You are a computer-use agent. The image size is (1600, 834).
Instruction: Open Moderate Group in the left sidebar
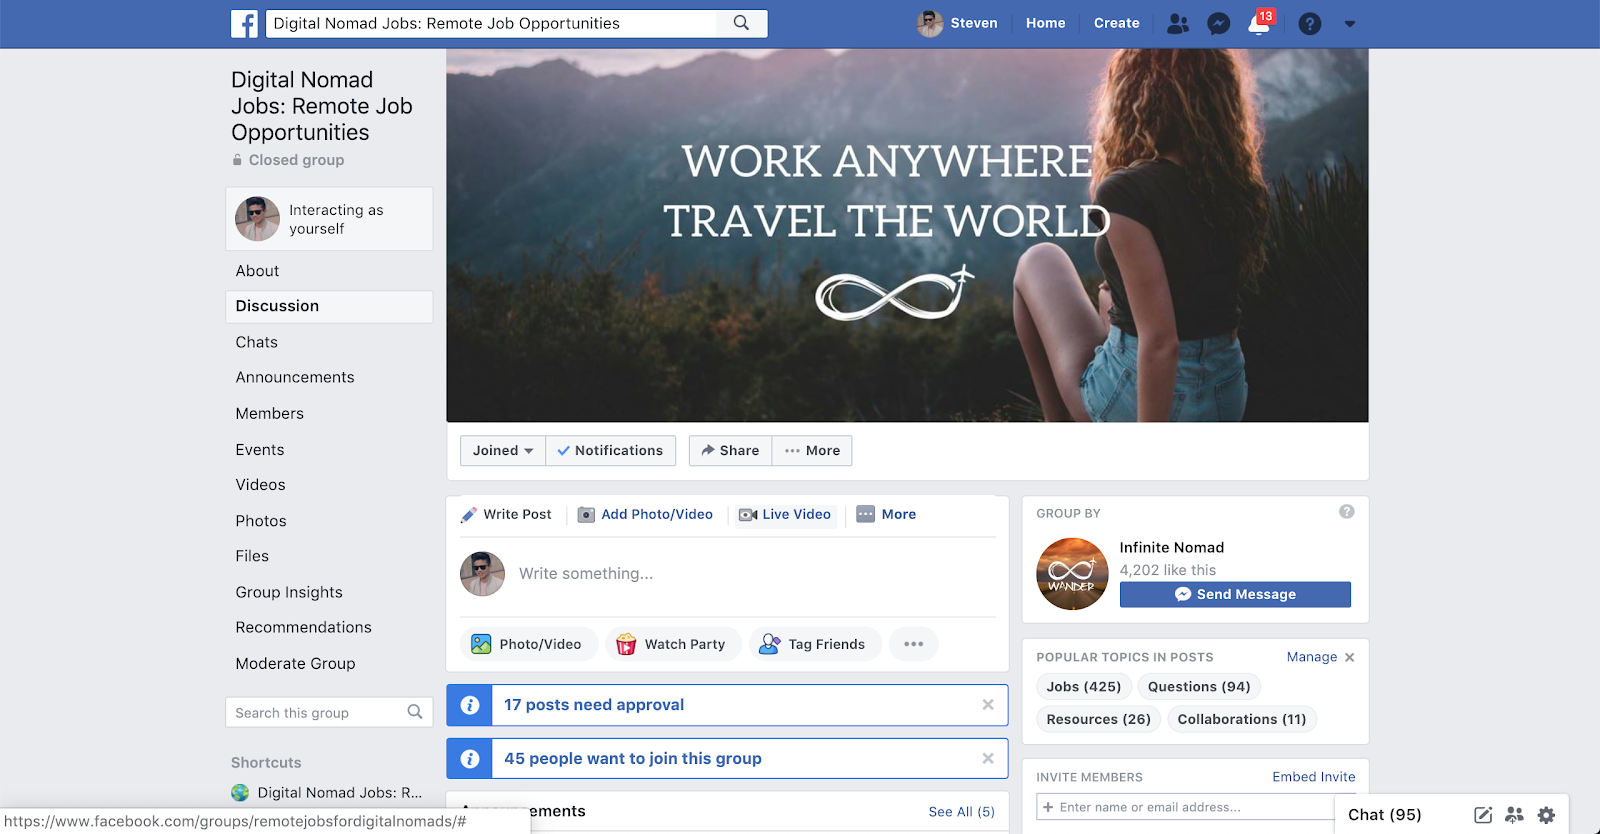pos(296,663)
